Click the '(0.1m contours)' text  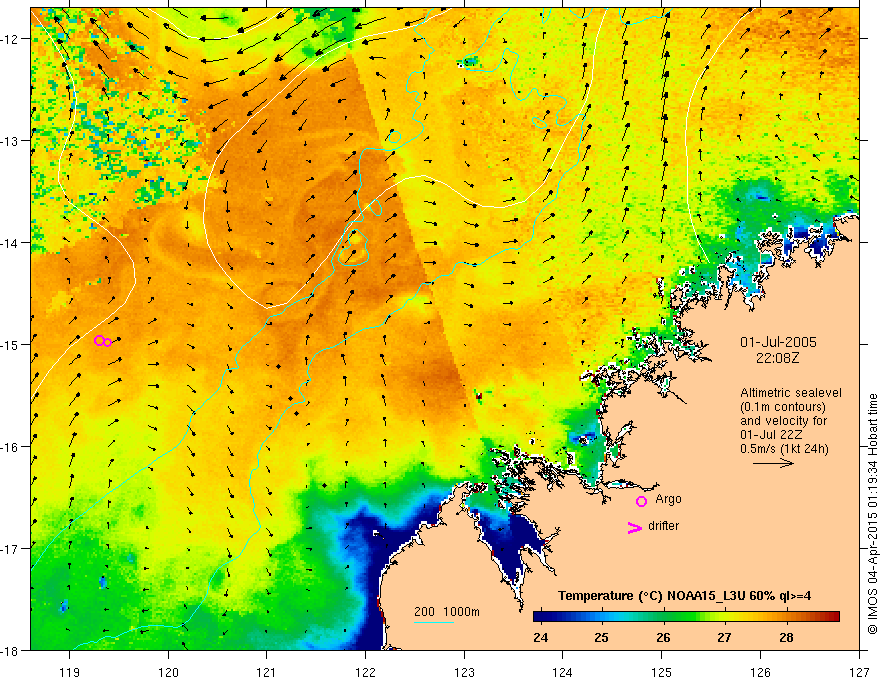pyautogui.click(x=783, y=407)
